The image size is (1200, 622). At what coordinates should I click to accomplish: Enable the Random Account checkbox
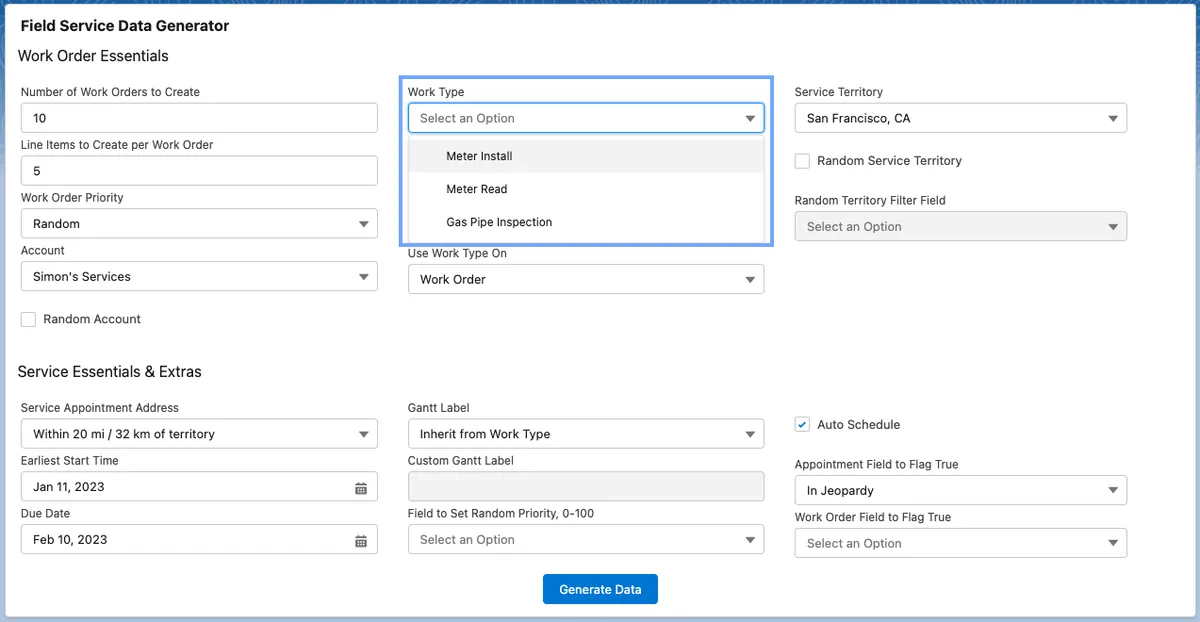[x=28, y=320]
